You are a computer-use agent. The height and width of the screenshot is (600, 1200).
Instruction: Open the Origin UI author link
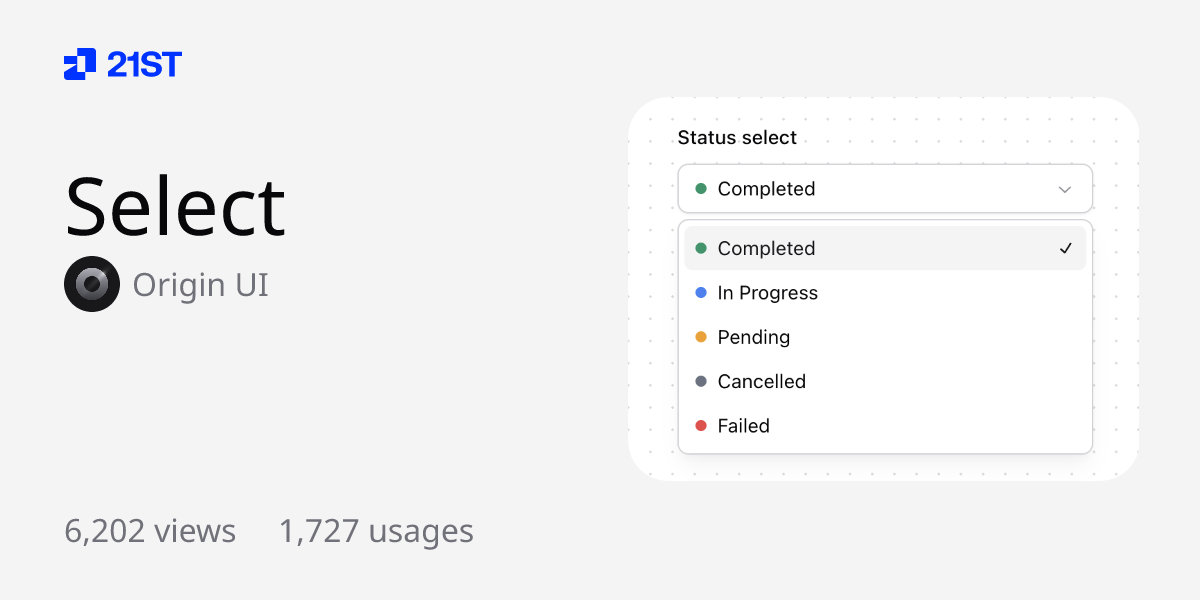pyautogui.click(x=200, y=285)
